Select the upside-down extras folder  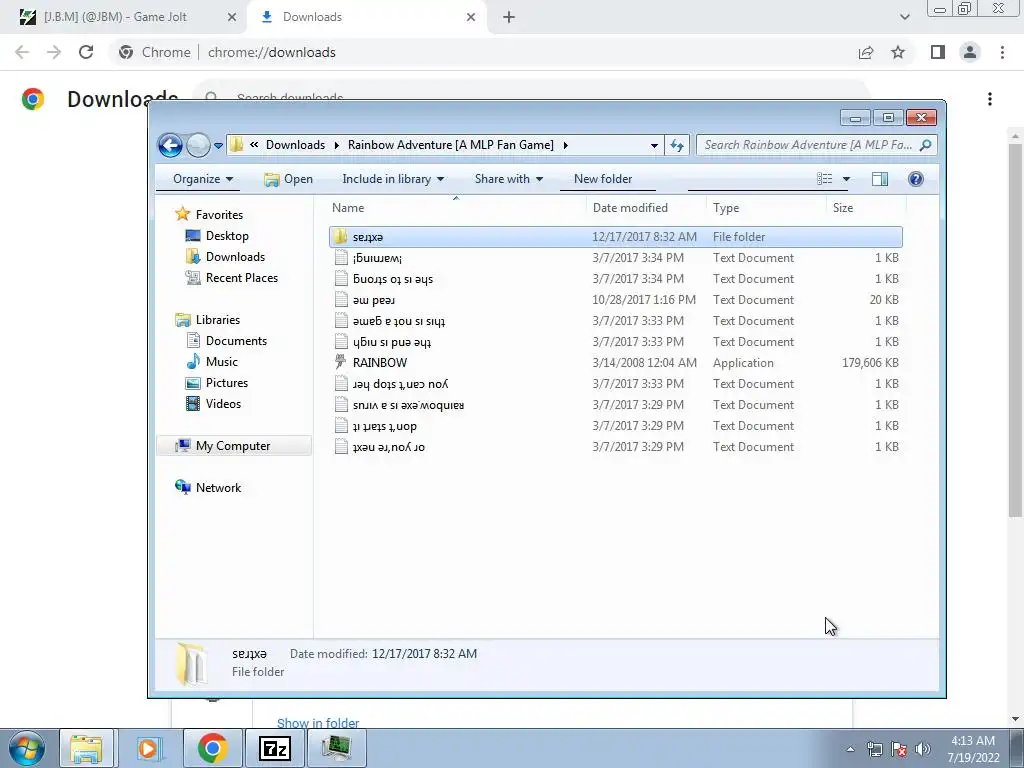click(616, 237)
